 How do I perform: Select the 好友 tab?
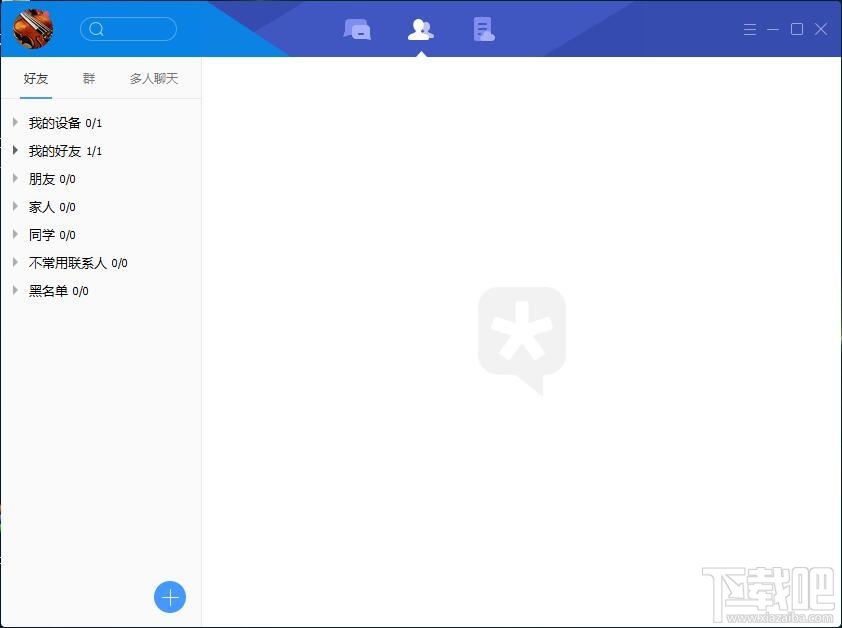(35, 78)
